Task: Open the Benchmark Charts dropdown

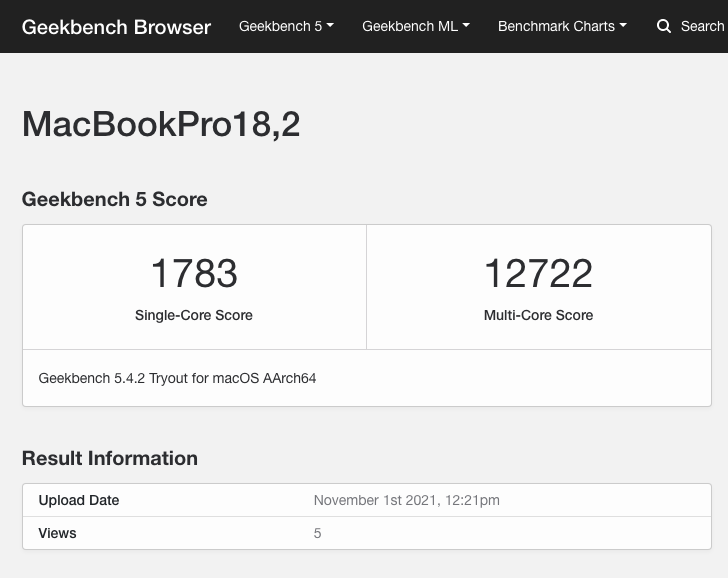Action: point(562,26)
